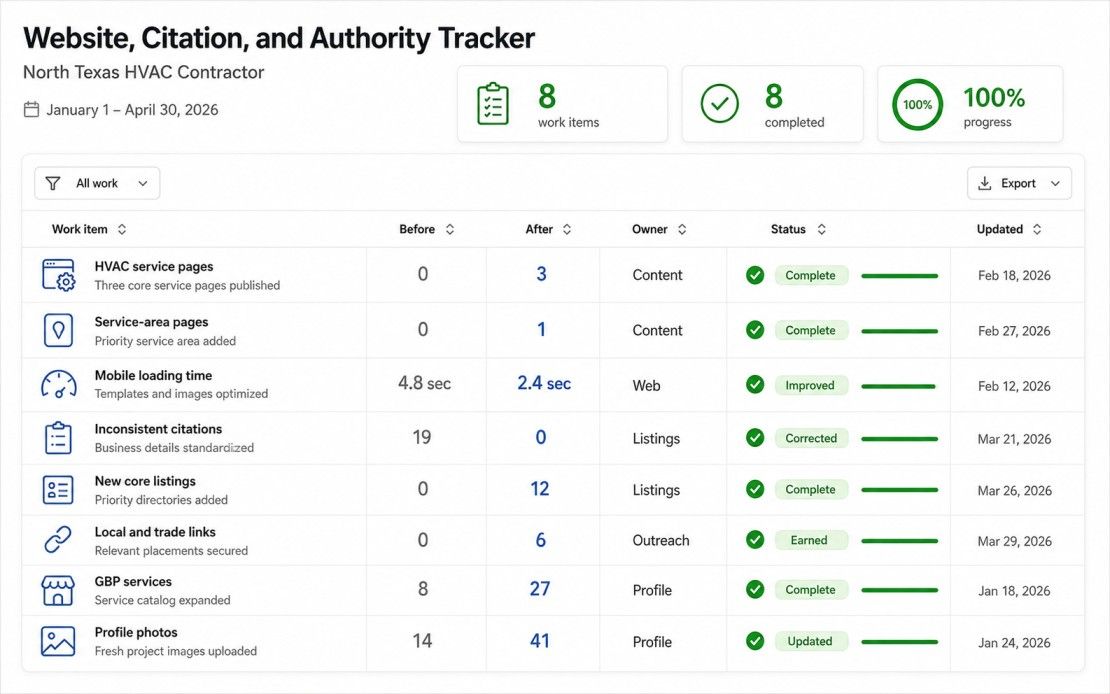Click green check for Inconsistent citations
This screenshot has width=1110, height=694.
pyautogui.click(x=755, y=438)
